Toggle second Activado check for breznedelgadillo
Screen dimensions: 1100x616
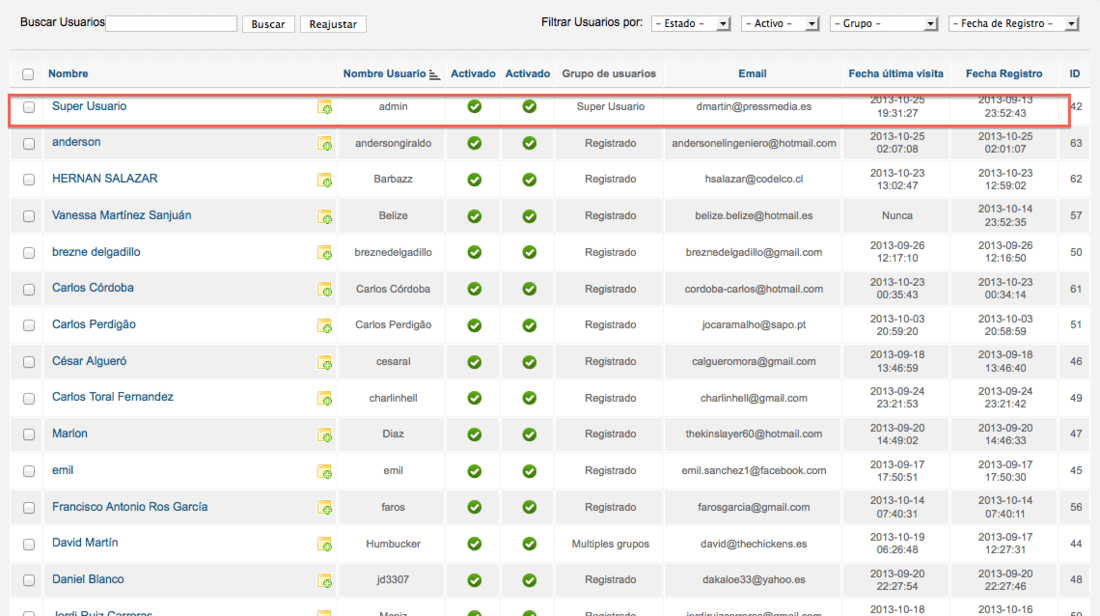(x=529, y=253)
